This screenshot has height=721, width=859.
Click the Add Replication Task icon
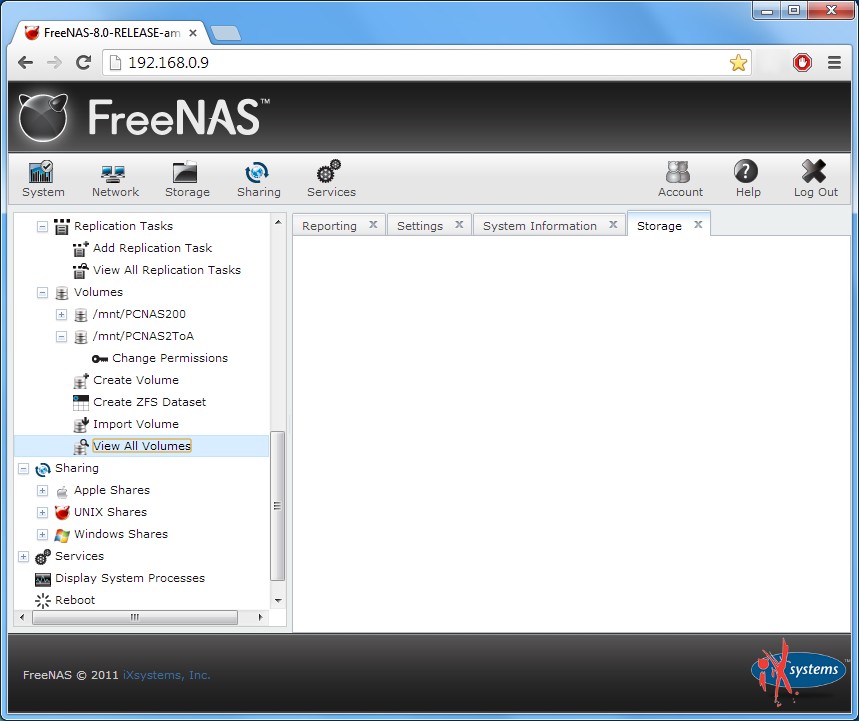tap(81, 249)
